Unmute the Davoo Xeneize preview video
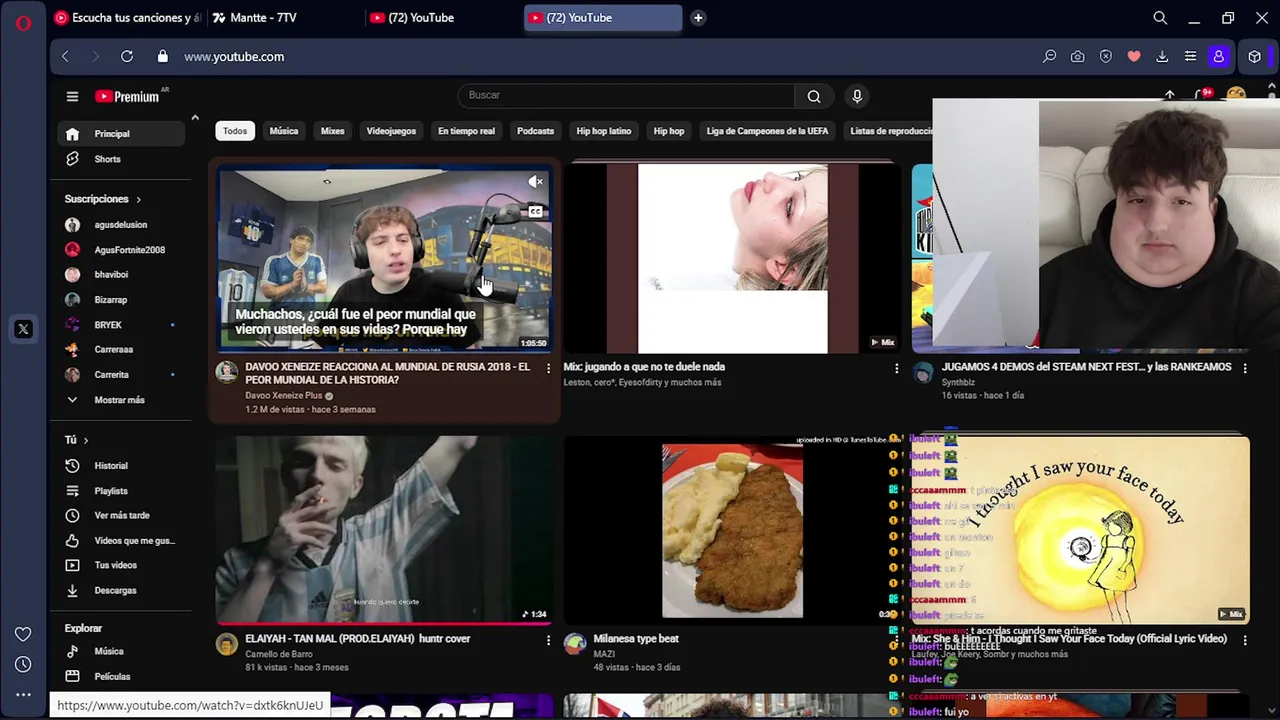Screen dimensions: 1280x720 536,182
